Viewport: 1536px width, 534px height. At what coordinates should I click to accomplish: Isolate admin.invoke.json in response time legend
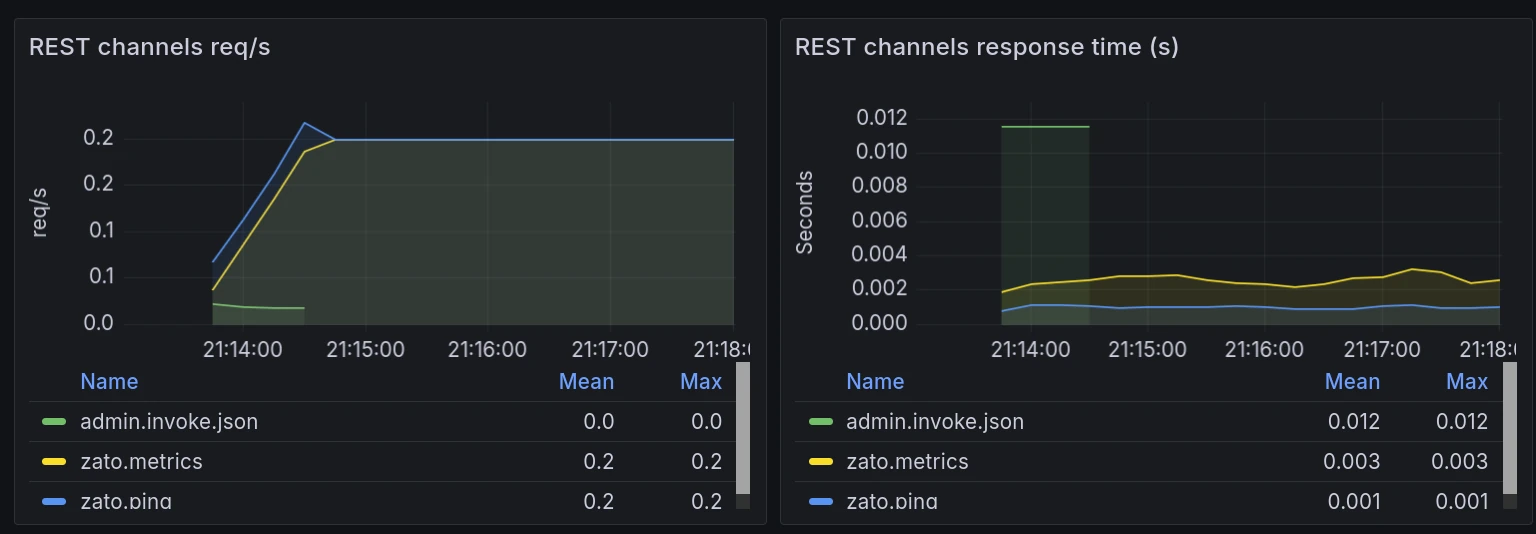click(x=935, y=422)
